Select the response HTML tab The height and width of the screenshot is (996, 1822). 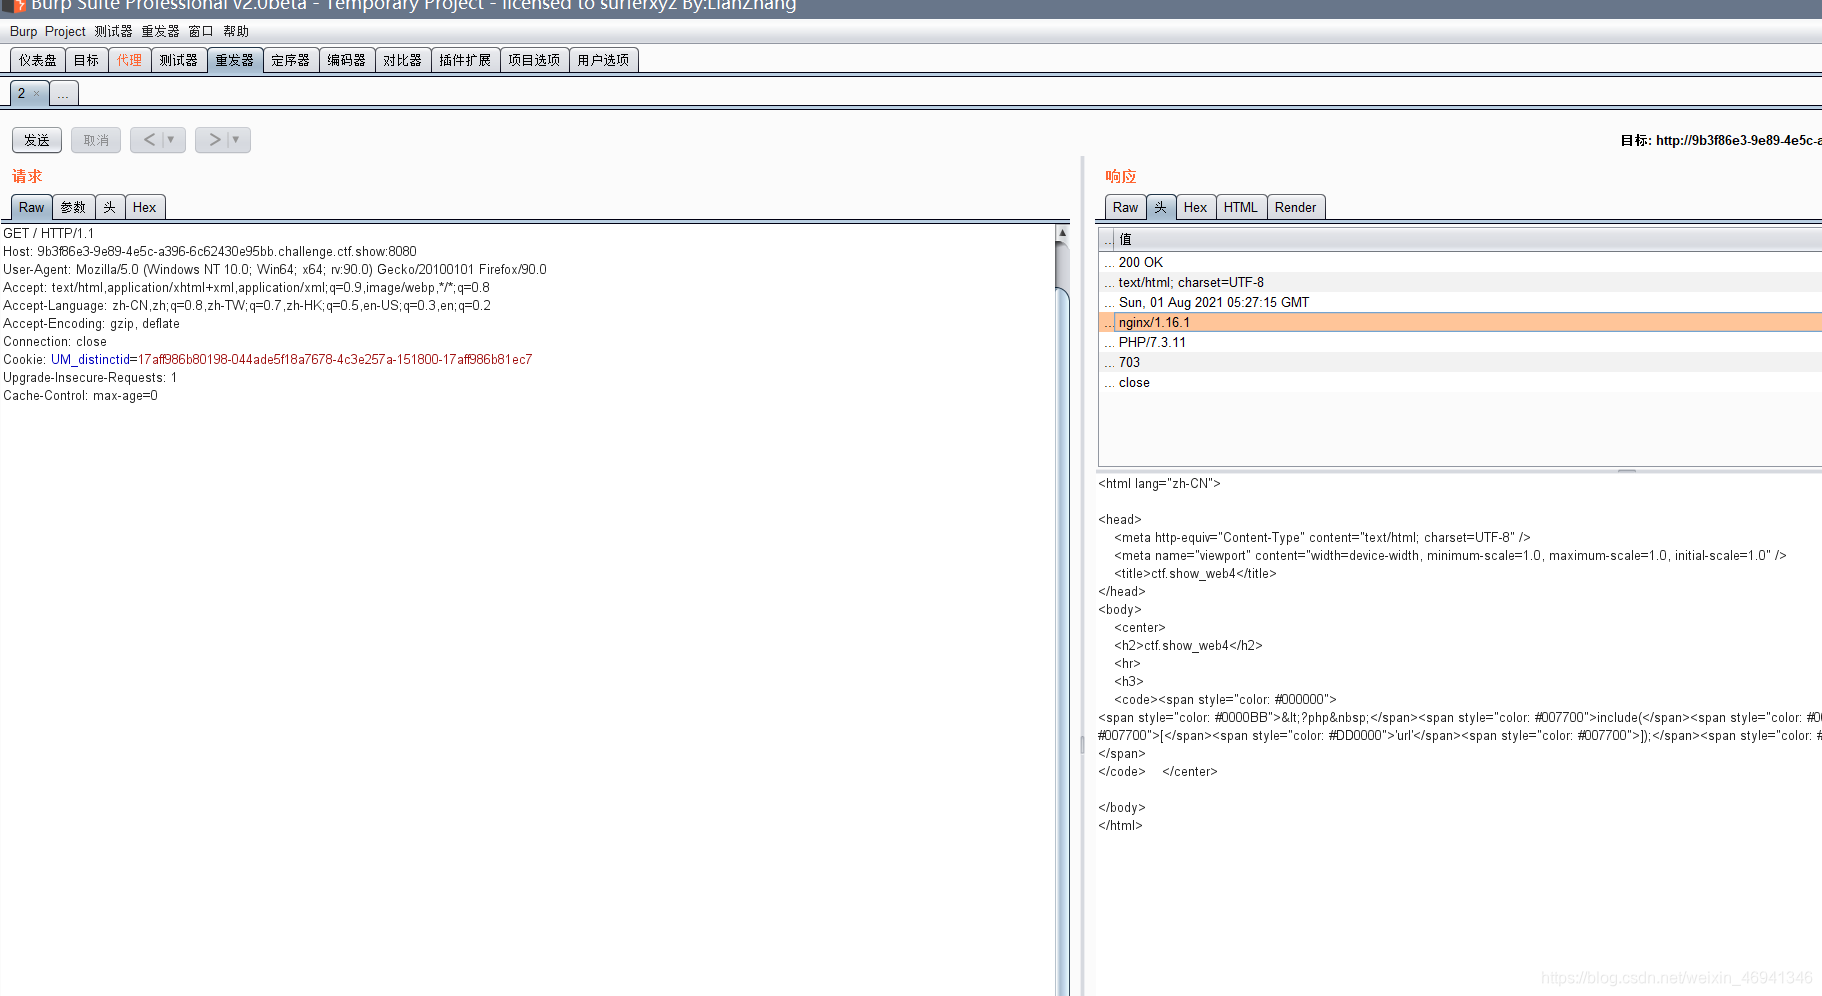pyautogui.click(x=1241, y=207)
